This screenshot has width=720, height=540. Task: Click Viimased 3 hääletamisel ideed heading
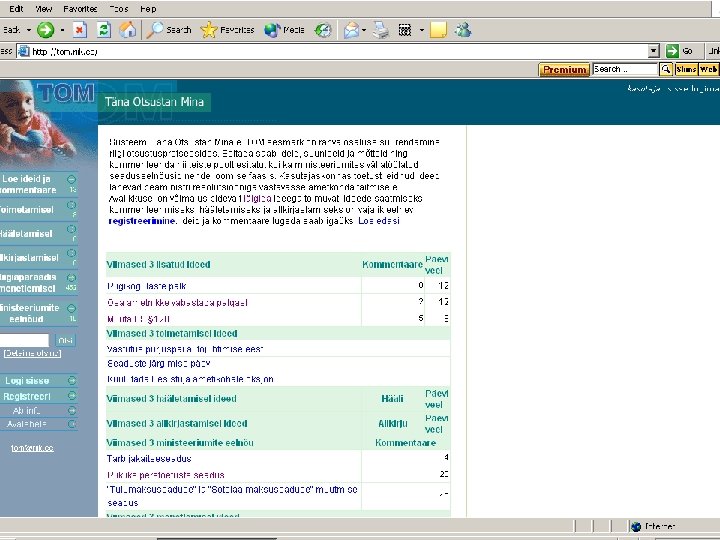coord(171,399)
